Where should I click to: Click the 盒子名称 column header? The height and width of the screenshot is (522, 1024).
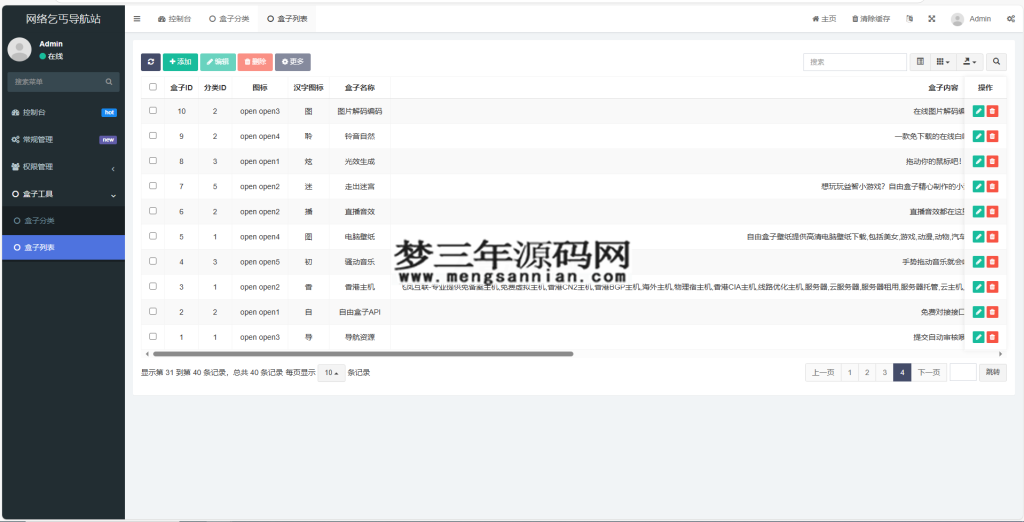coord(359,87)
